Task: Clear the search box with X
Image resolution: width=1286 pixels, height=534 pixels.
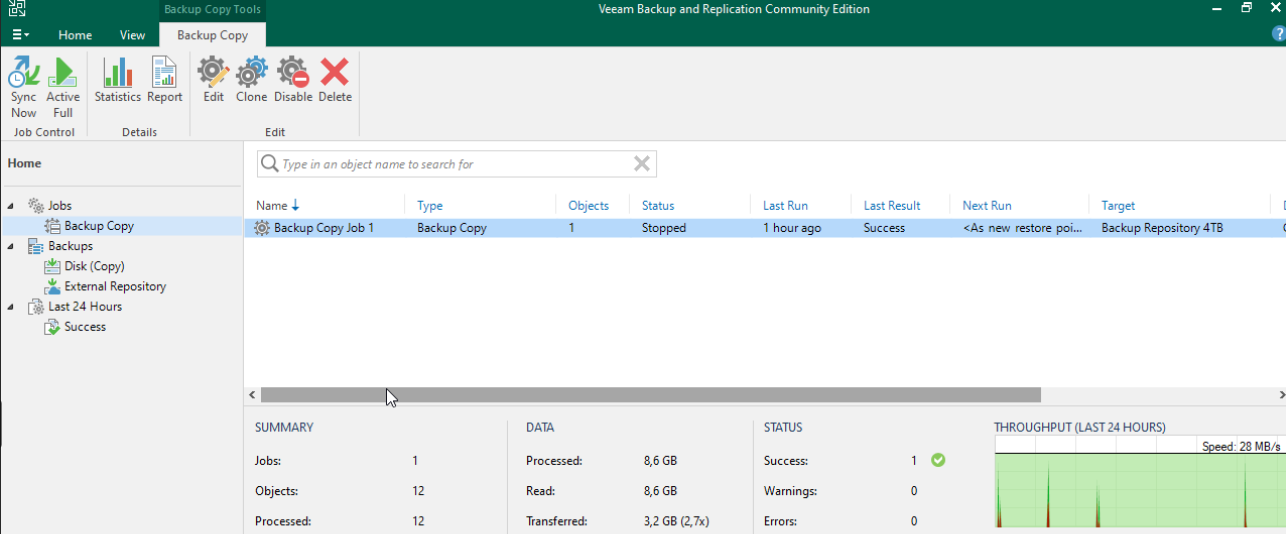Action: (642, 164)
